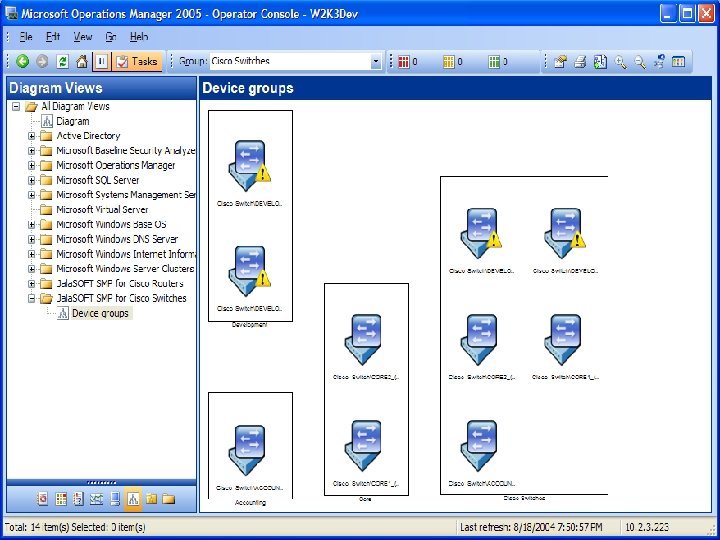Click Total 14 item(s) status bar text
The width and height of the screenshot is (720, 540).
click(75, 527)
